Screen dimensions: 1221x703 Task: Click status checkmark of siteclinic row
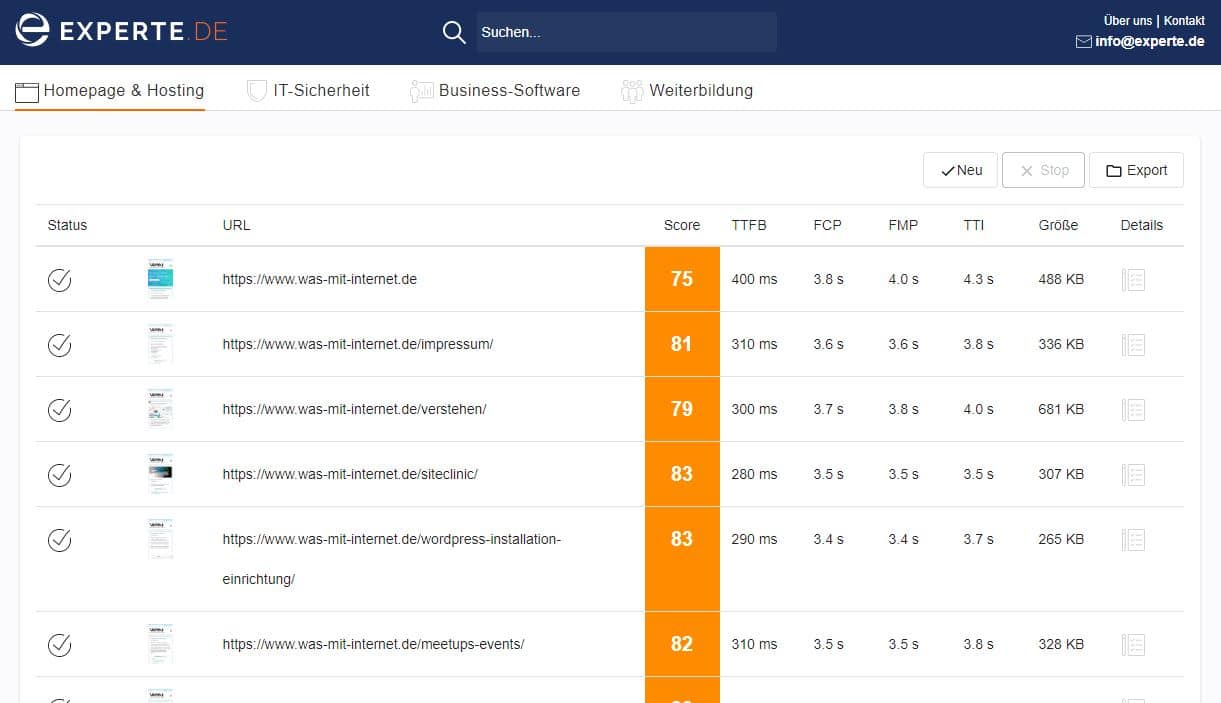click(60, 474)
